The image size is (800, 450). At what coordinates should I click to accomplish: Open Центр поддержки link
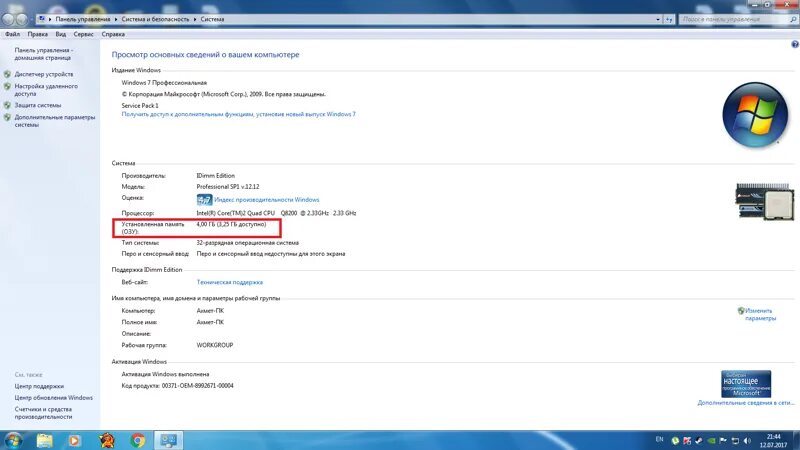point(39,386)
